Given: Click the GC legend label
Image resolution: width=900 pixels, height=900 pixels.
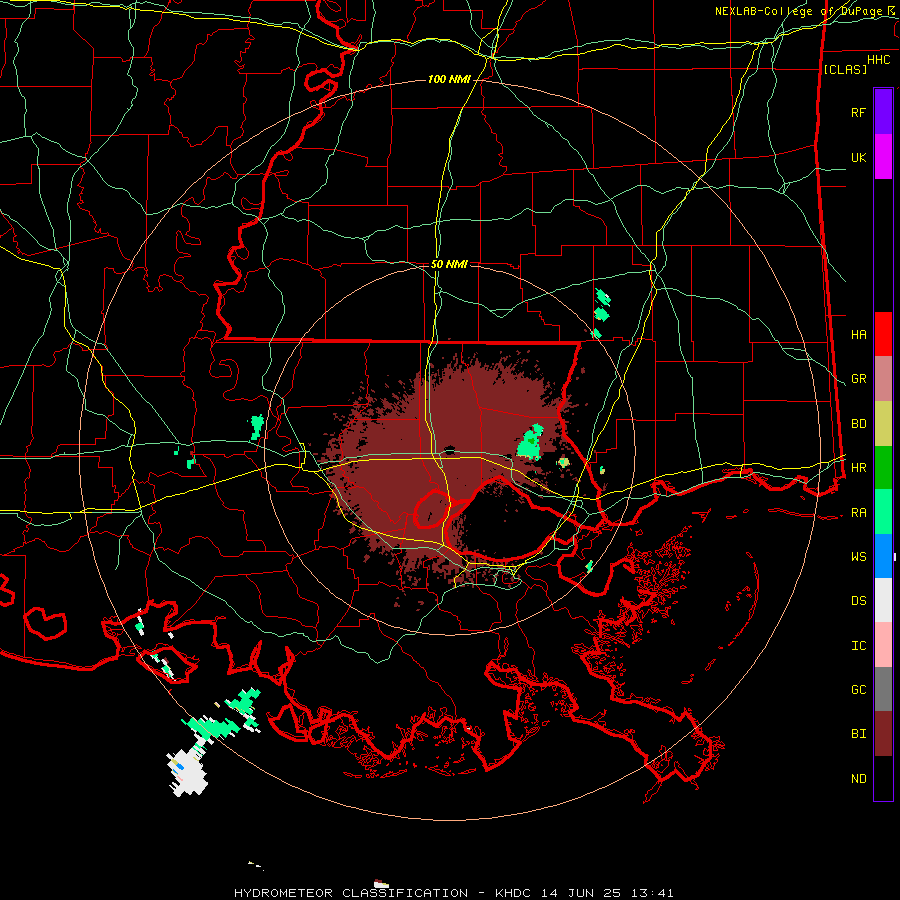Looking at the screenshot, I should coord(858,690).
